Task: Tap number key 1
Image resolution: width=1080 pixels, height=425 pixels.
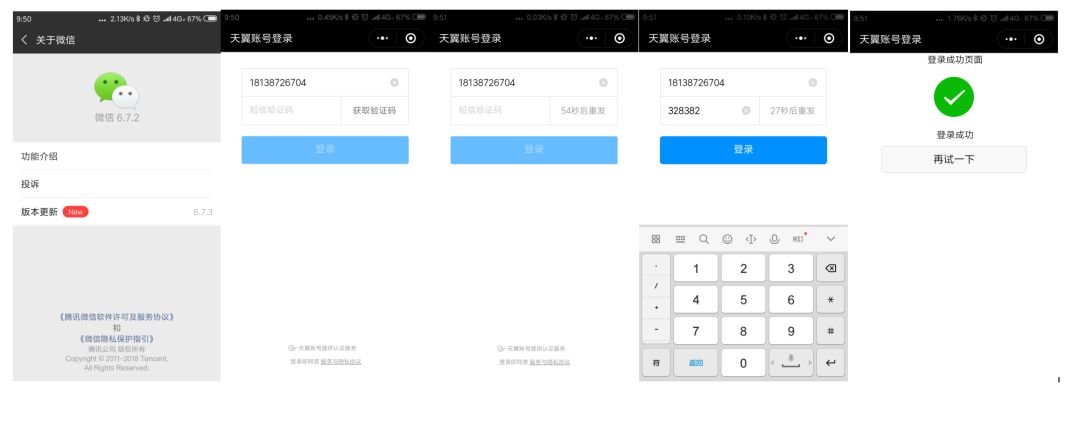Action: pyautogui.click(x=696, y=268)
